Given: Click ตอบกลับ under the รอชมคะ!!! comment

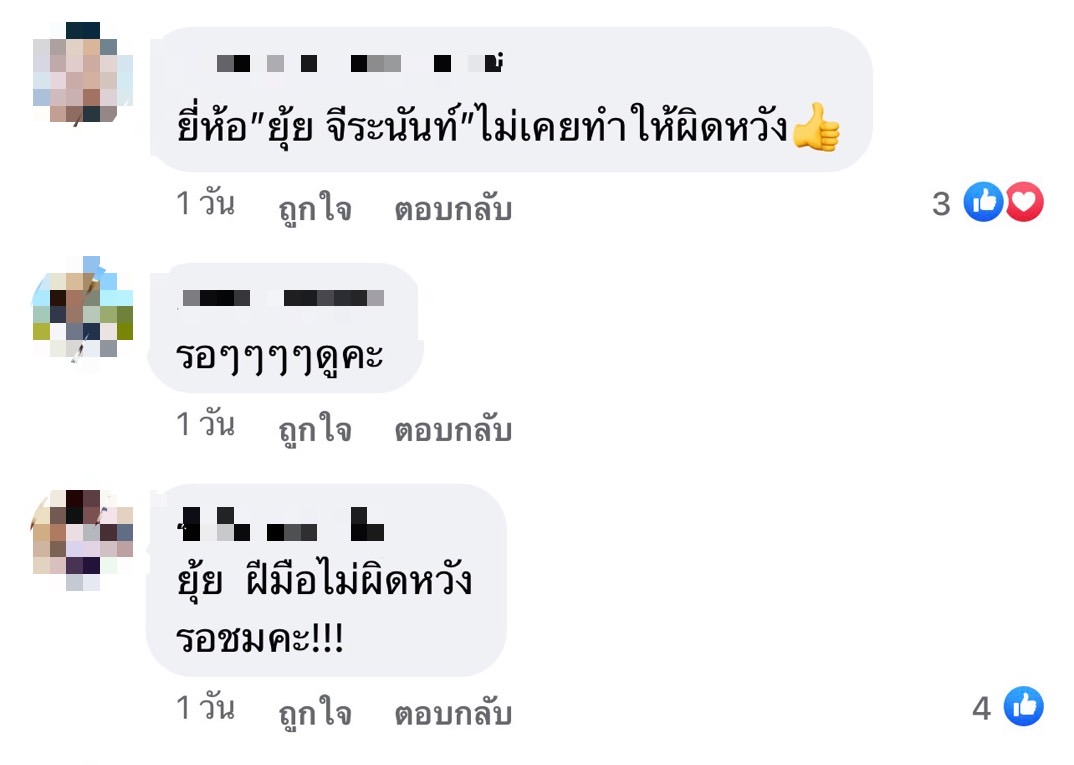Looking at the screenshot, I should click(453, 712).
